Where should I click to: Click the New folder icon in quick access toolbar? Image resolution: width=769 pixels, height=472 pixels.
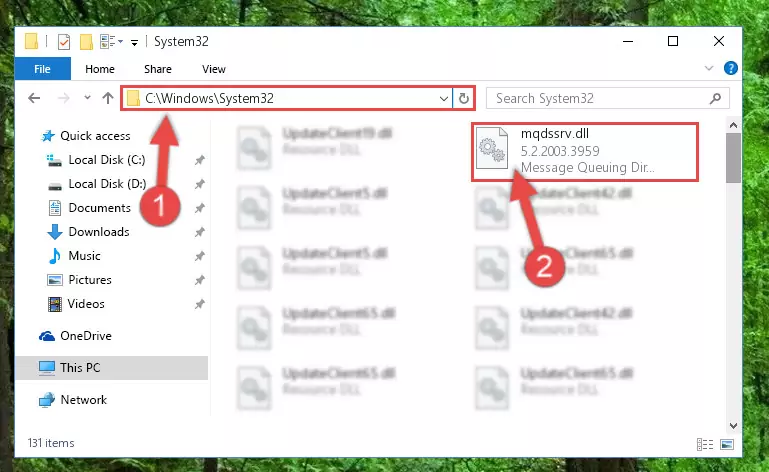[86, 42]
